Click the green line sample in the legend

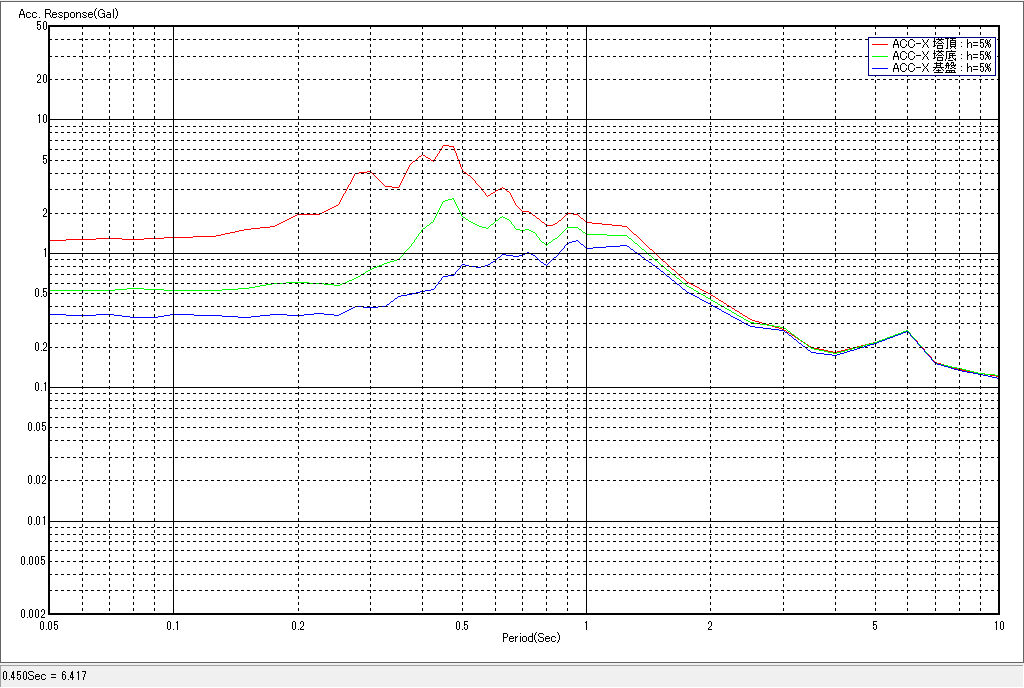880,56
